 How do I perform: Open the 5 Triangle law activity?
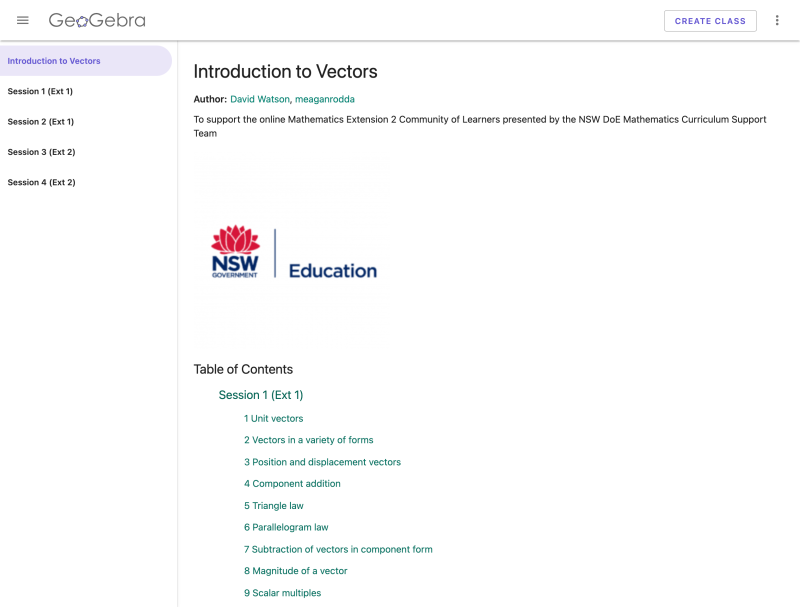coord(274,506)
